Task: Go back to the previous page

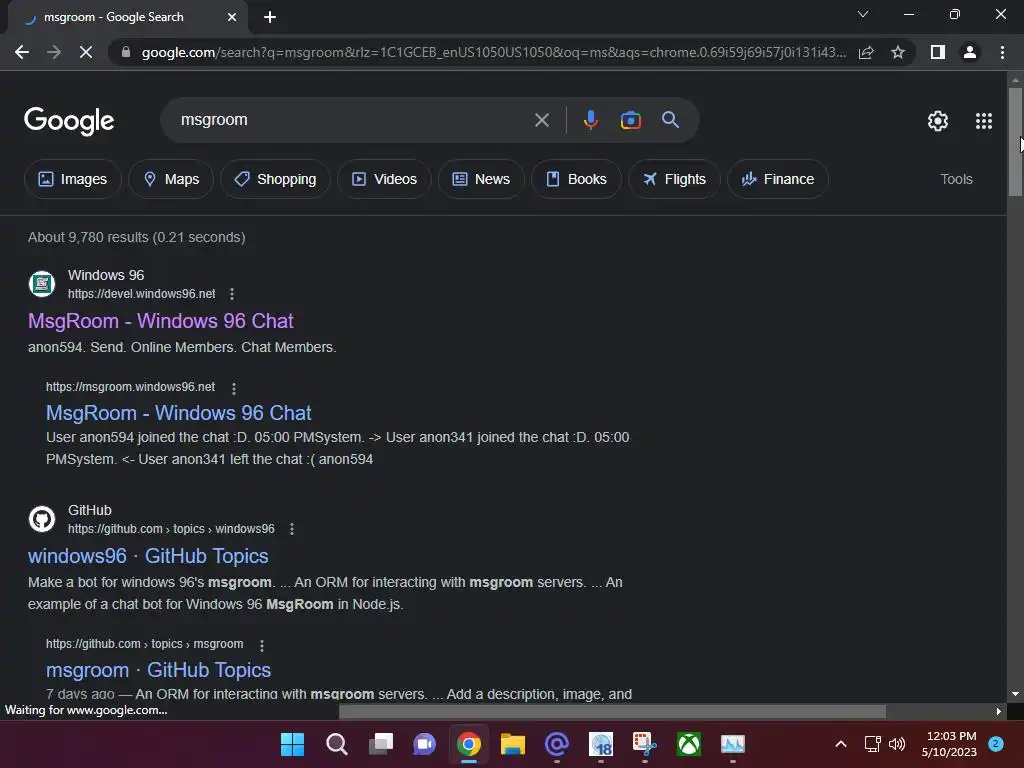Action: coord(22,52)
